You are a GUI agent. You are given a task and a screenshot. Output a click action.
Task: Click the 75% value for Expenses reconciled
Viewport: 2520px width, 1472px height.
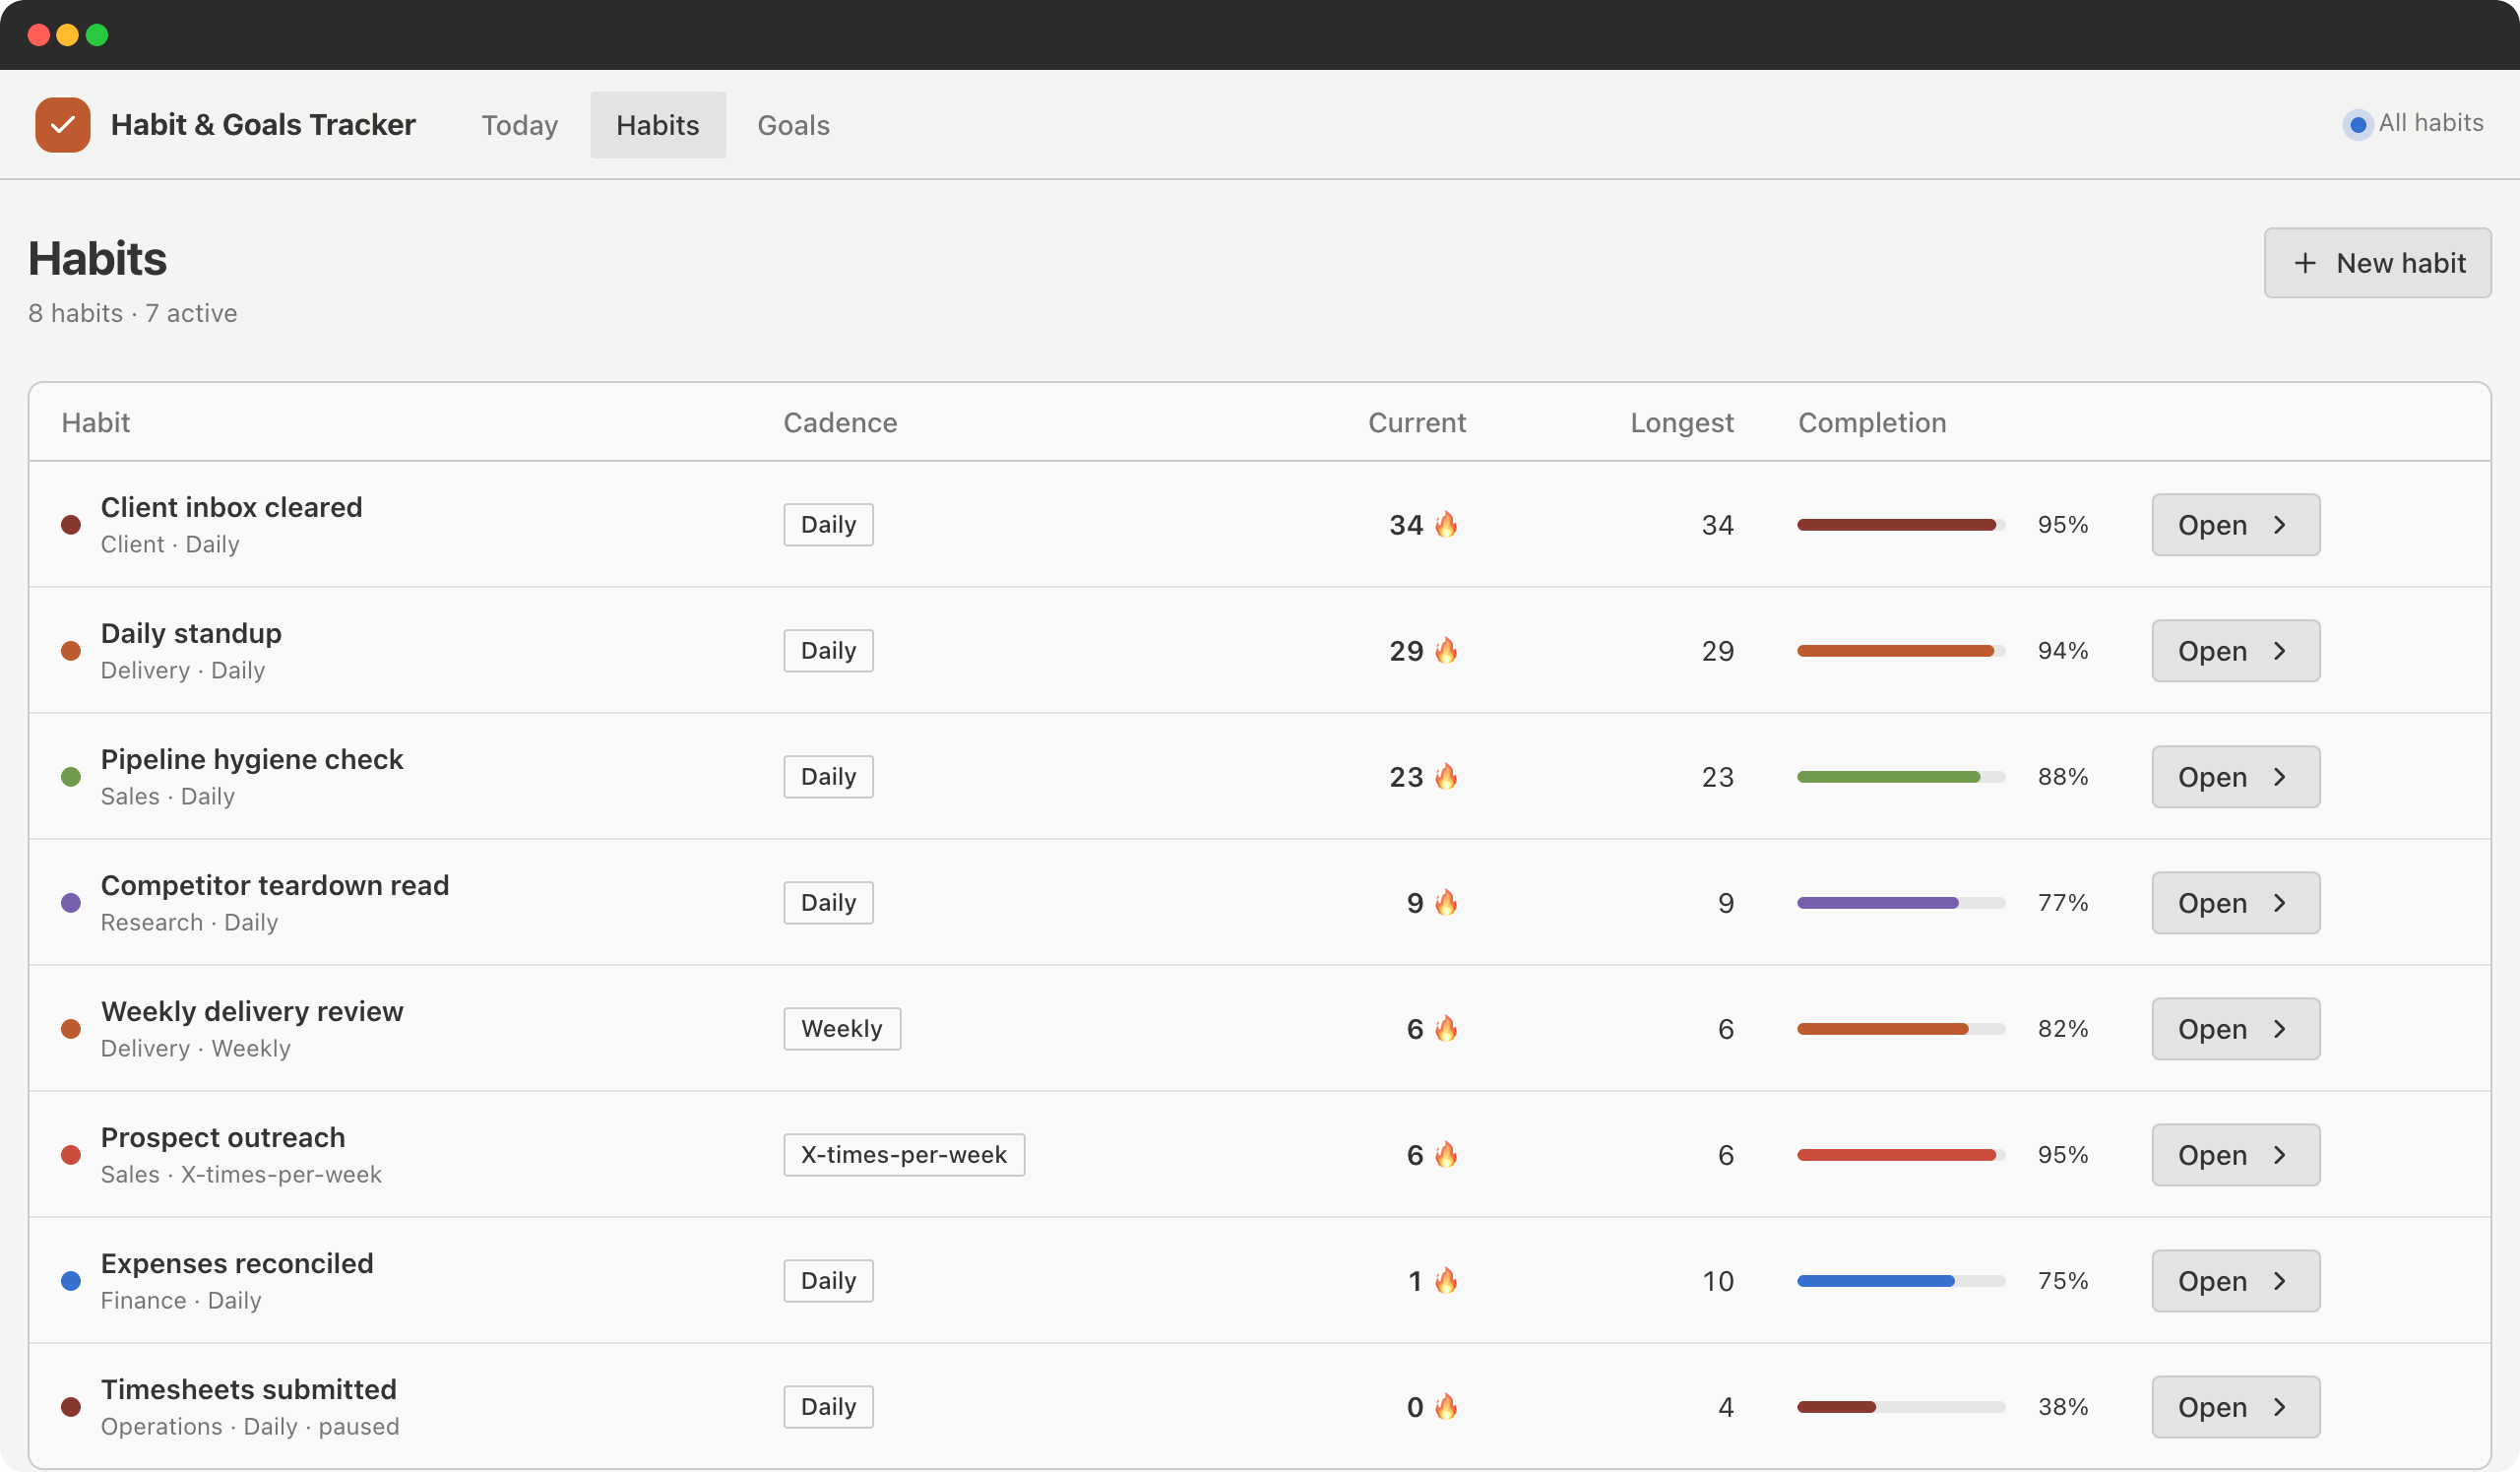2063,1281
